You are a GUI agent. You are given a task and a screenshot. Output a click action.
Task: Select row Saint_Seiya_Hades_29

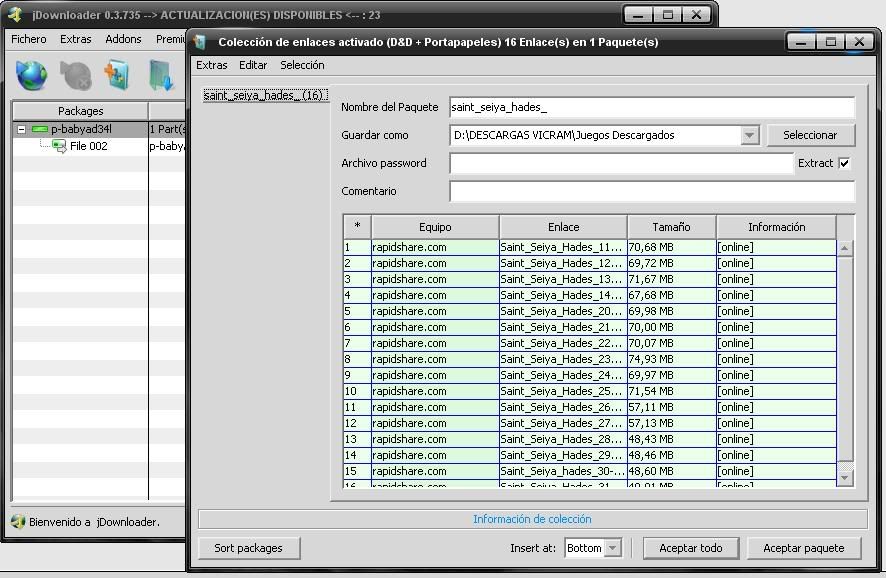coord(589,455)
